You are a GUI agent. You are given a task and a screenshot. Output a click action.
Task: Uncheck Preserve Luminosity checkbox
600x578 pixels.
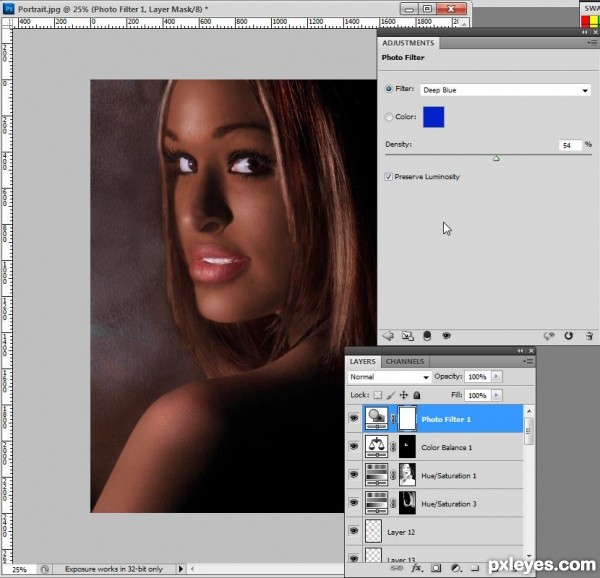(388, 176)
